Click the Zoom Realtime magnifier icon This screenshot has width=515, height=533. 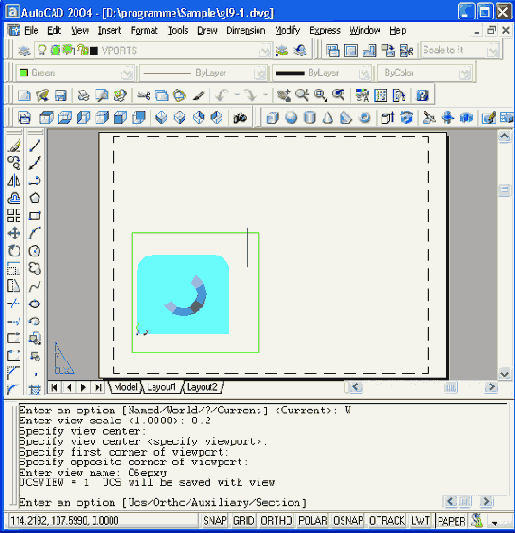coord(302,96)
